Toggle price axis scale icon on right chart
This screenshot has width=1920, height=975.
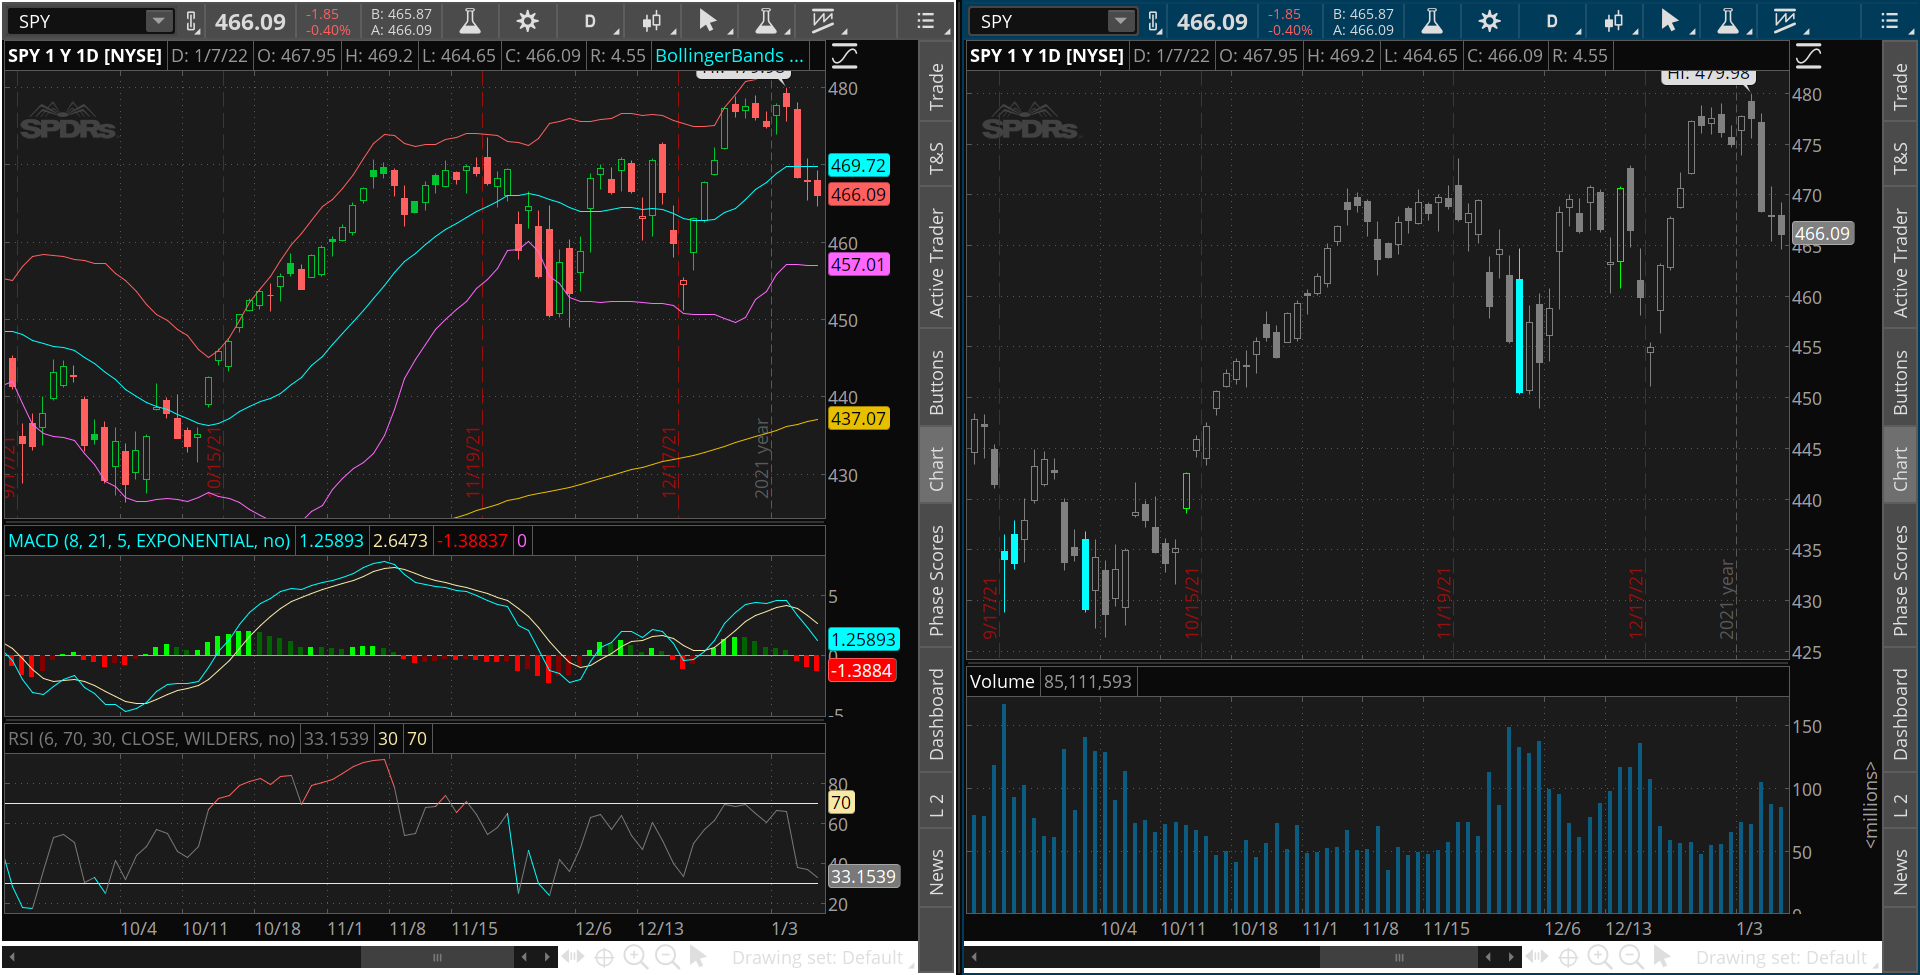(x=1807, y=56)
